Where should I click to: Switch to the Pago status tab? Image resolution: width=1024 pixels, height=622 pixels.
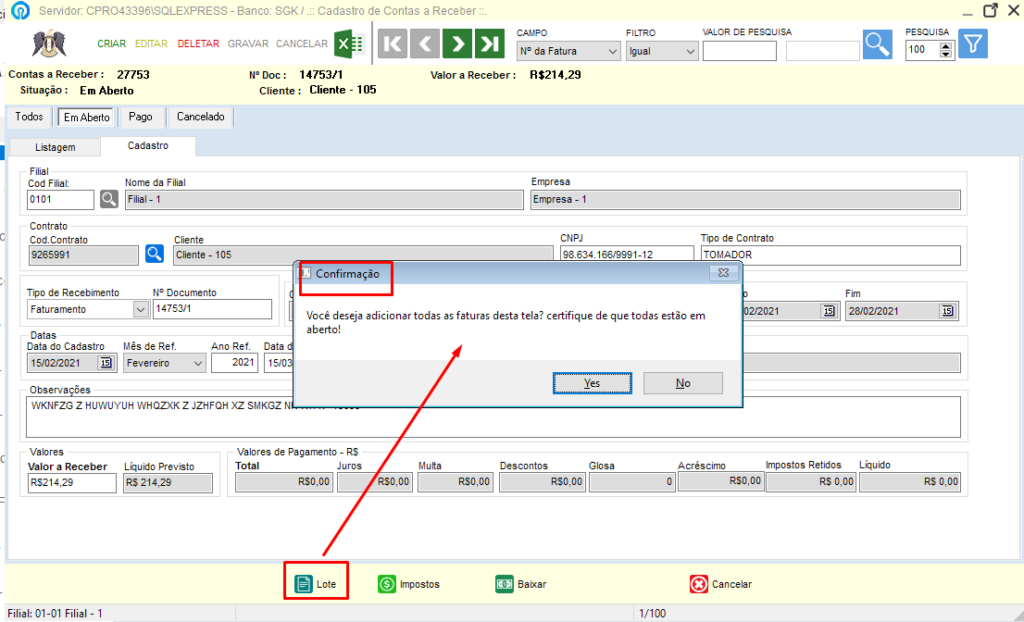[140, 117]
